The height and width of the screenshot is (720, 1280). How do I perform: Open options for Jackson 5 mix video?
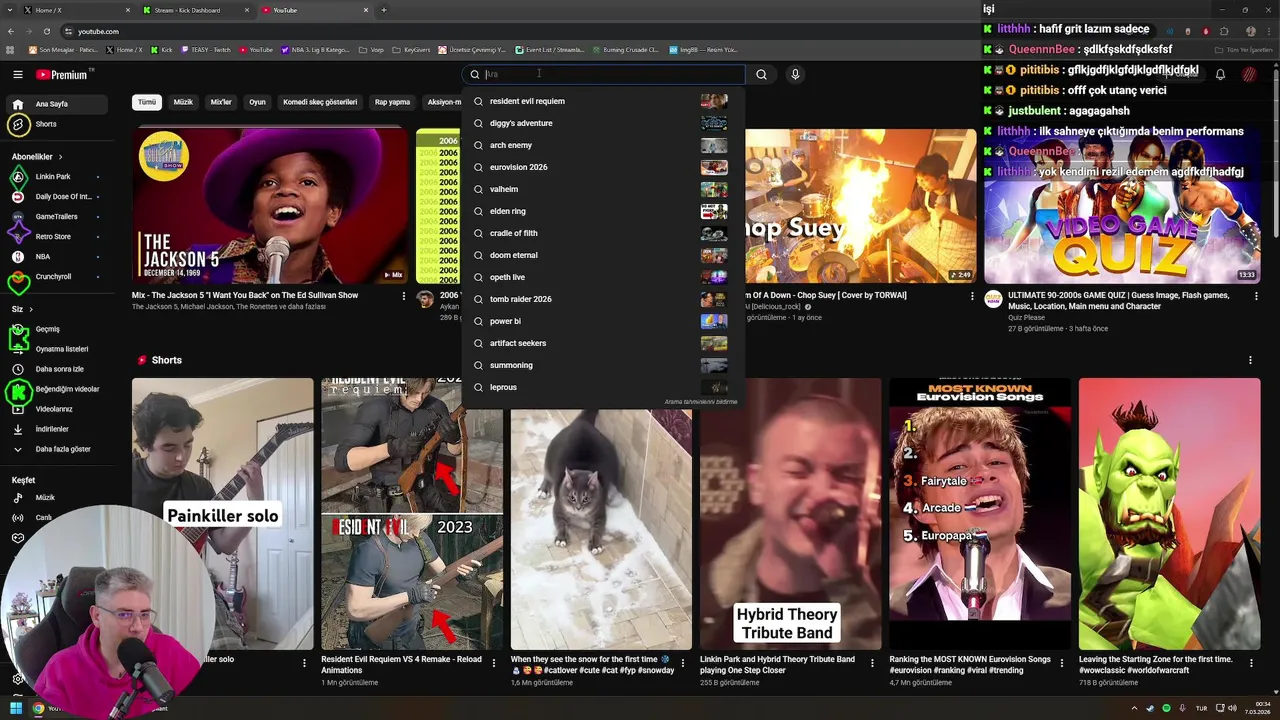tap(404, 296)
